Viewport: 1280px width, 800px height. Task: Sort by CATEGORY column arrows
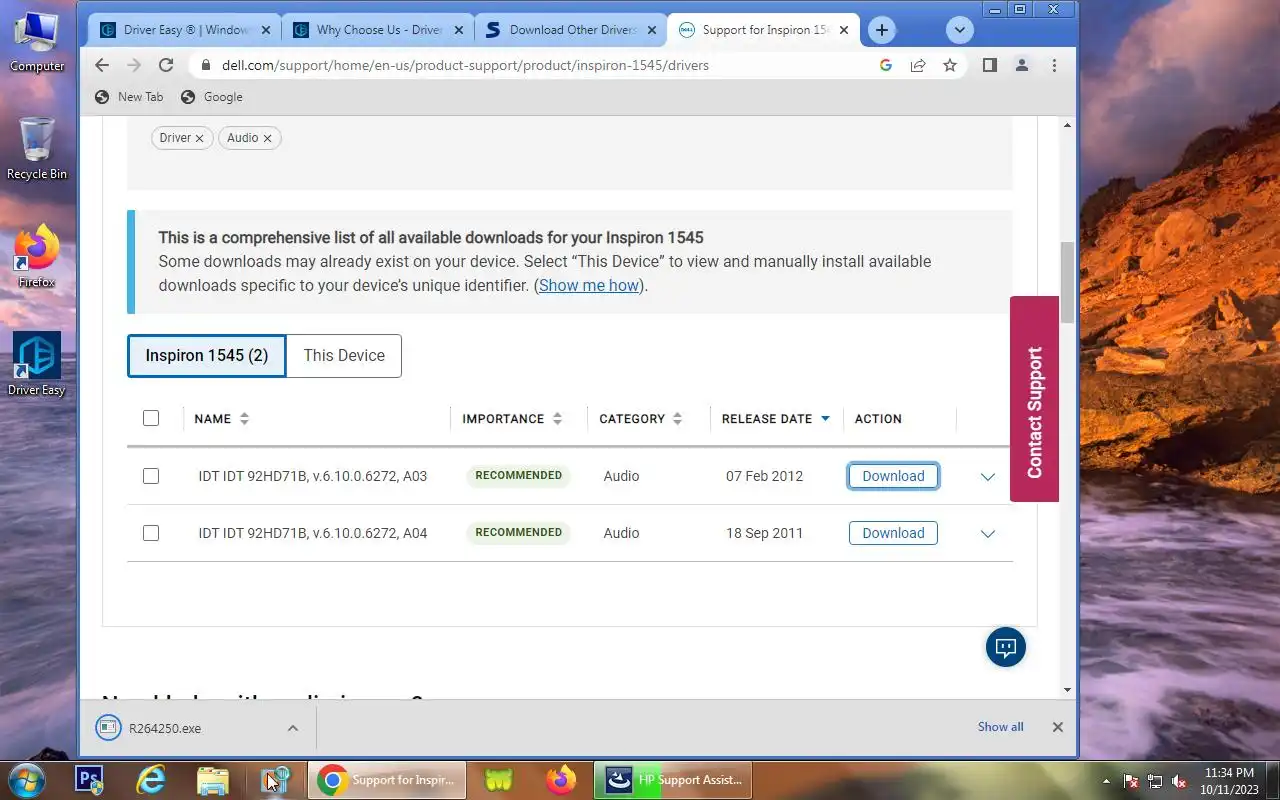(x=677, y=419)
